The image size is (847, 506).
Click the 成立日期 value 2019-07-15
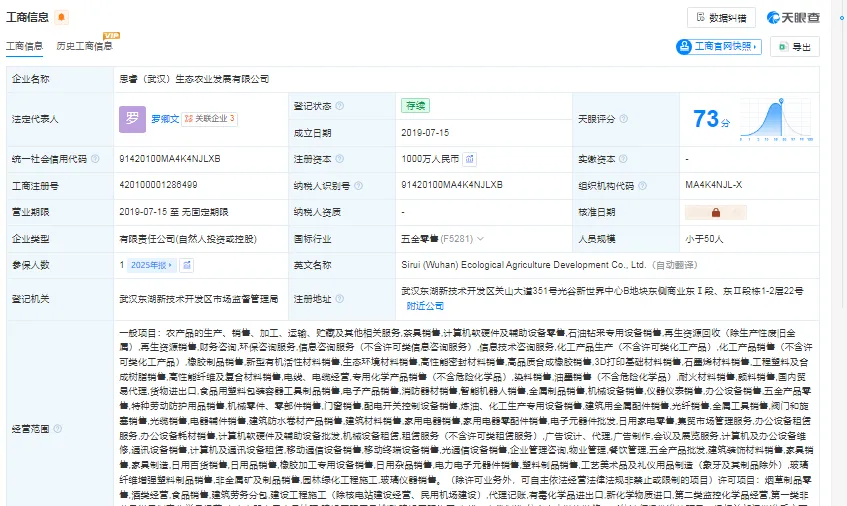pos(425,133)
